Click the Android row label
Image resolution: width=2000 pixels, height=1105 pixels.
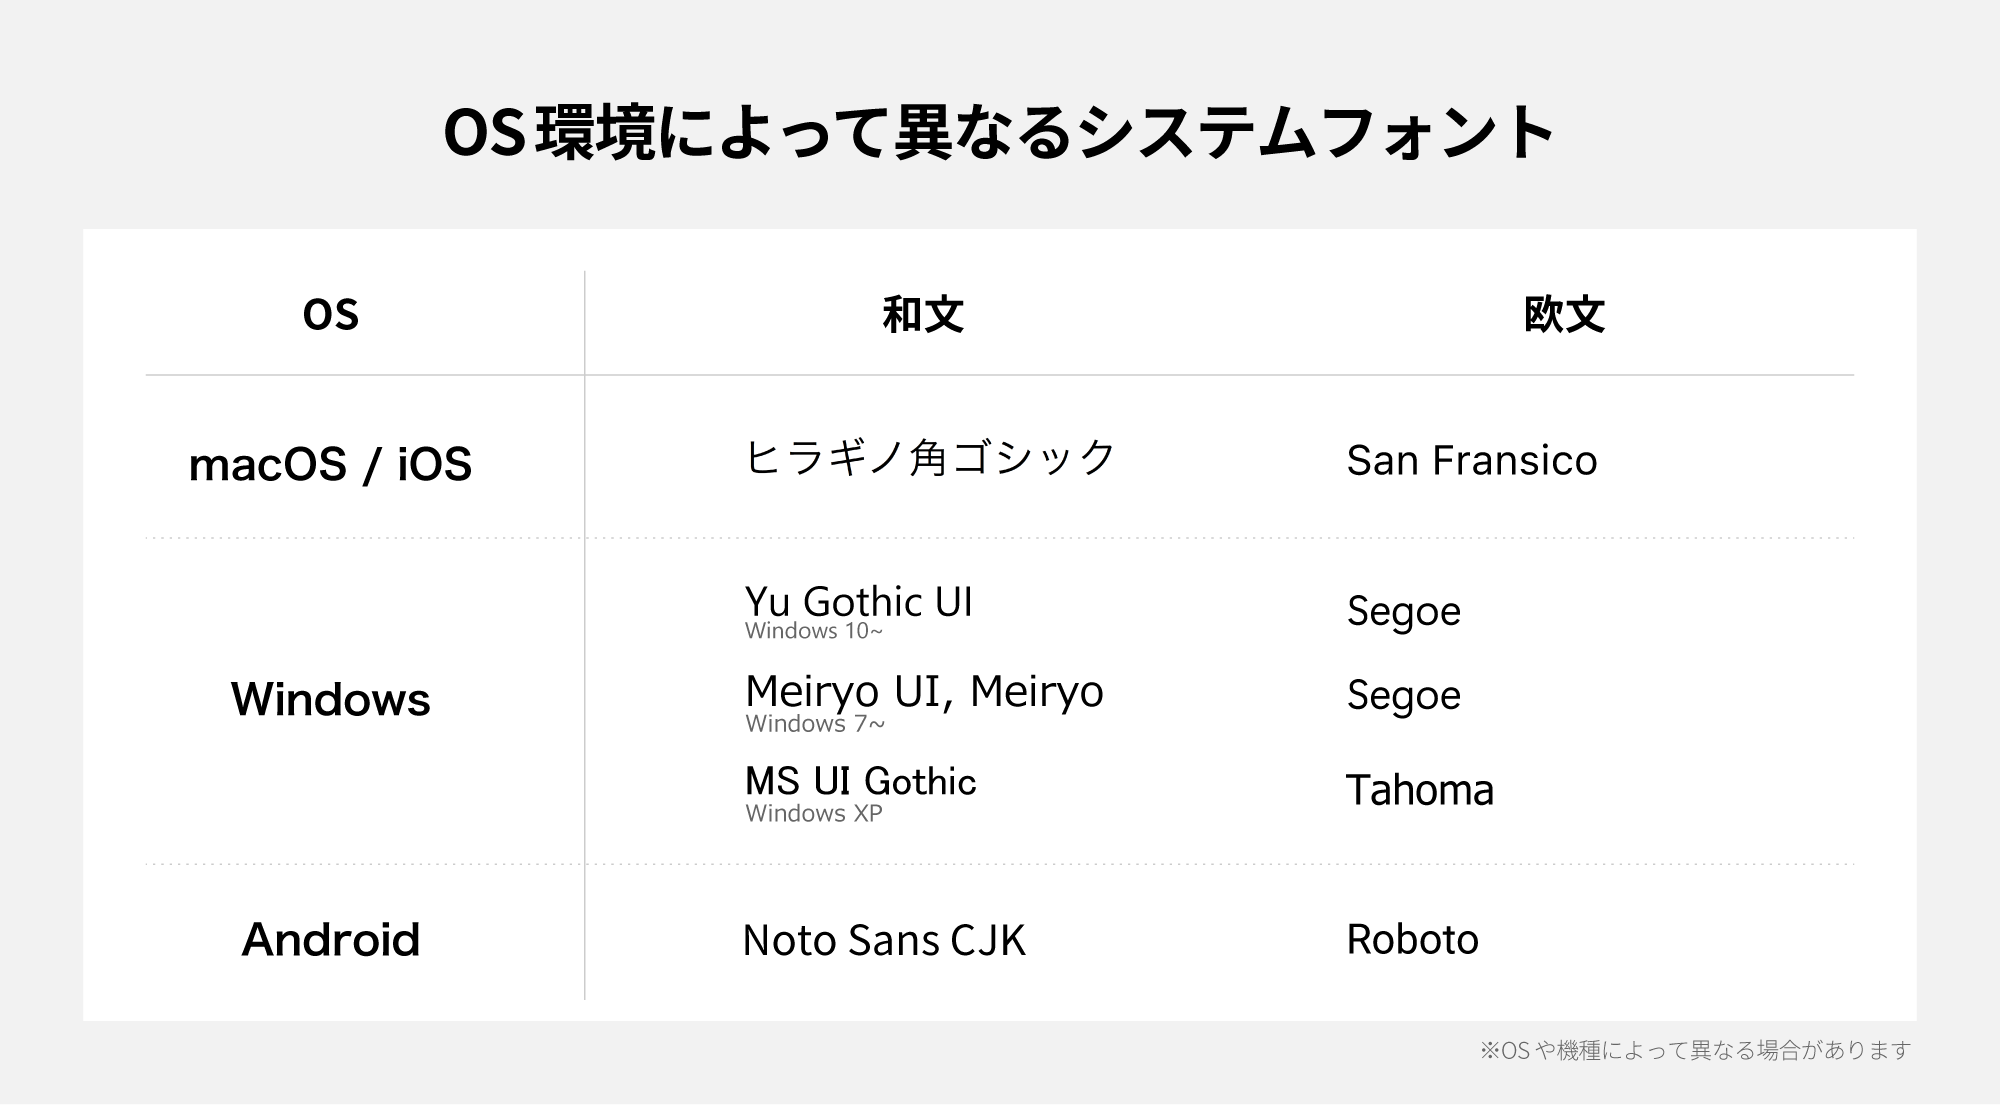point(330,940)
